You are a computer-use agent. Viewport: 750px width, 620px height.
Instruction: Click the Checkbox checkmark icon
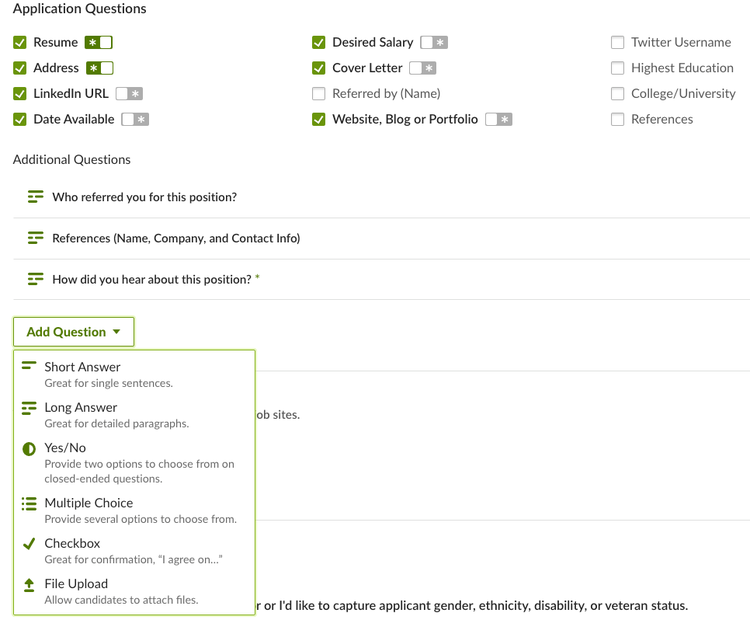(29, 543)
